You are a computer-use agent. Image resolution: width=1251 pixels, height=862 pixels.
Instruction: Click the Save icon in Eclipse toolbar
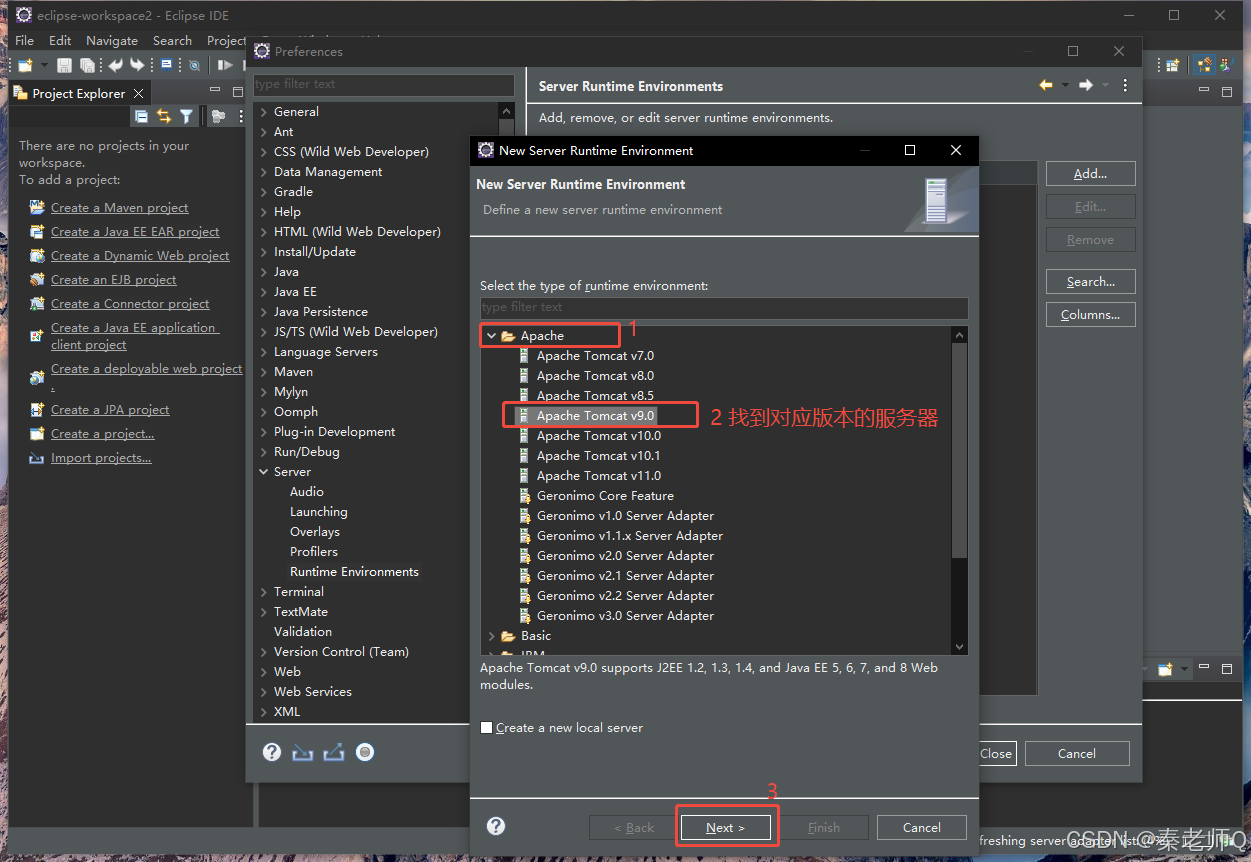(x=64, y=65)
